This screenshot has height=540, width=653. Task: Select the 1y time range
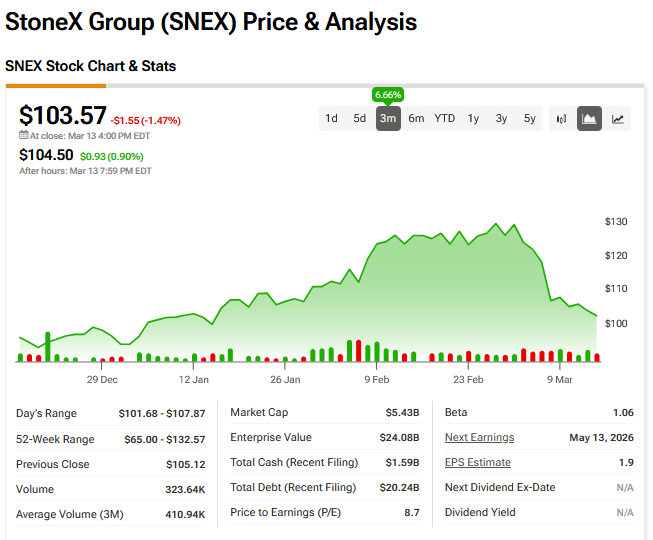point(473,119)
